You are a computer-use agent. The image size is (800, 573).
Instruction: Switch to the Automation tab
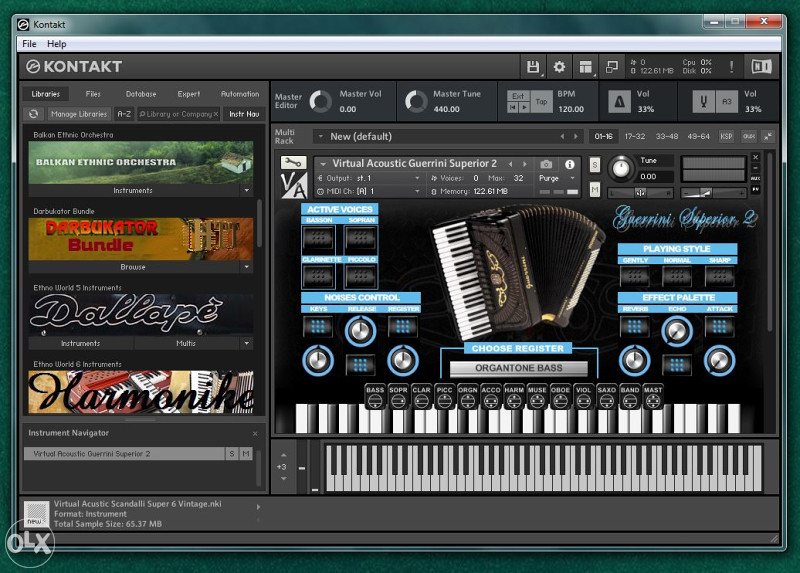[240, 94]
